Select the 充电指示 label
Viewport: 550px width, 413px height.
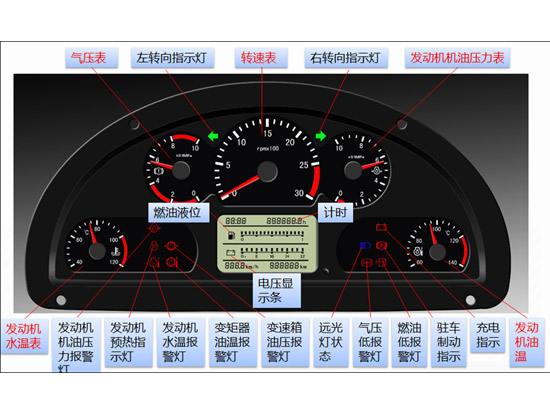click(x=488, y=336)
